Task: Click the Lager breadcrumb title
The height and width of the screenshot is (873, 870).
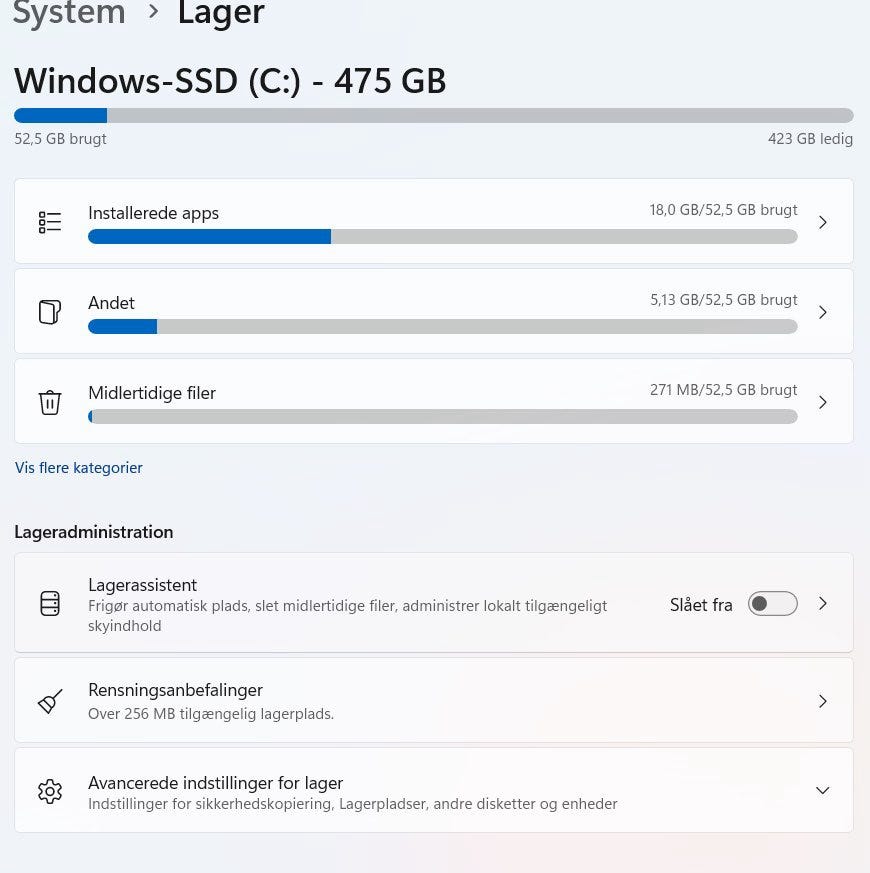Action: pos(221,14)
